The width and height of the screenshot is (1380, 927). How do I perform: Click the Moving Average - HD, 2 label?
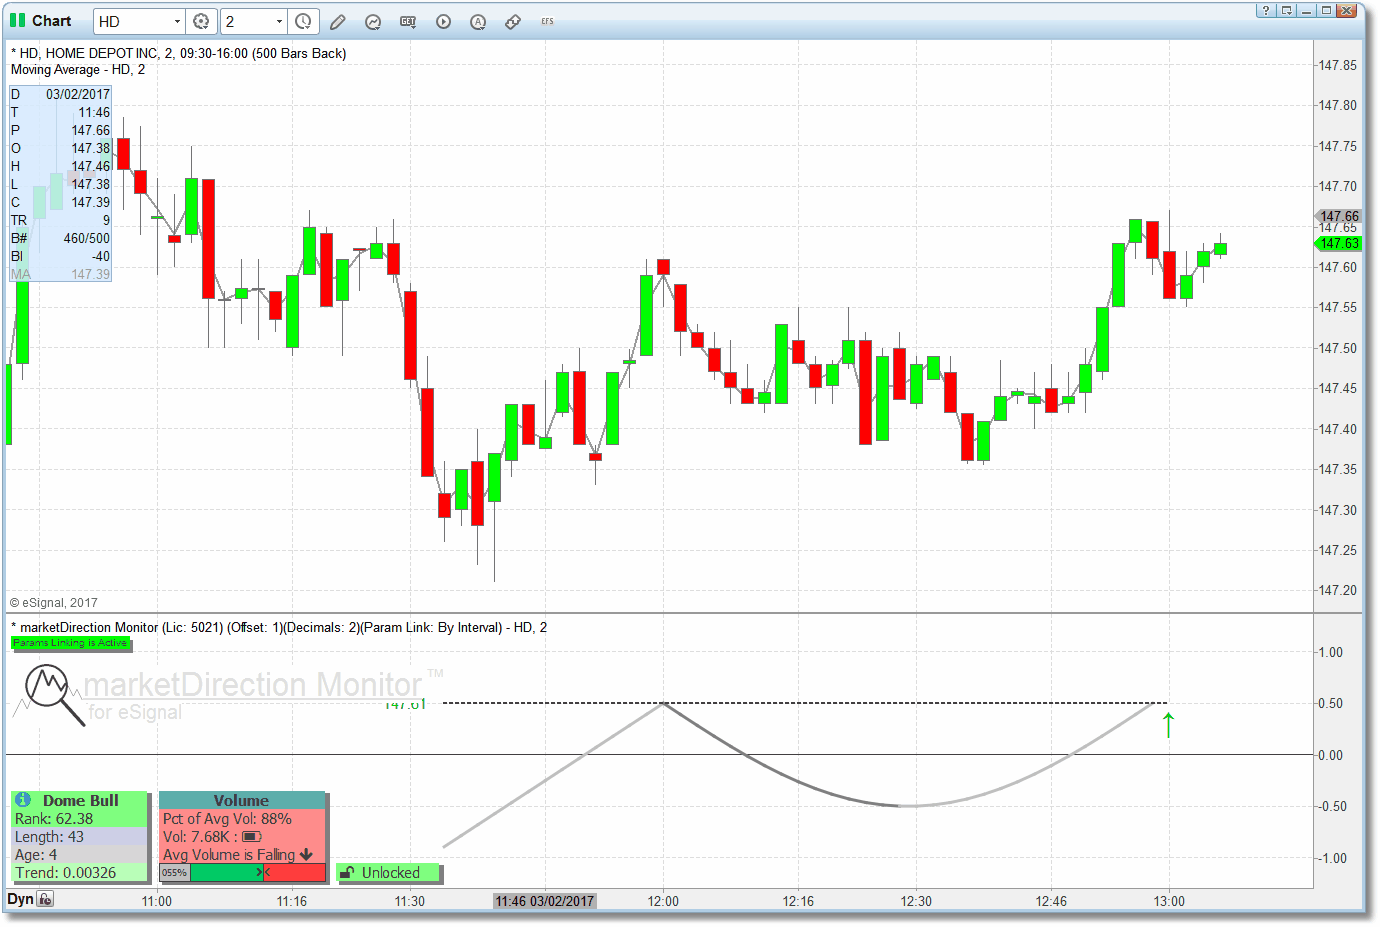tap(78, 70)
